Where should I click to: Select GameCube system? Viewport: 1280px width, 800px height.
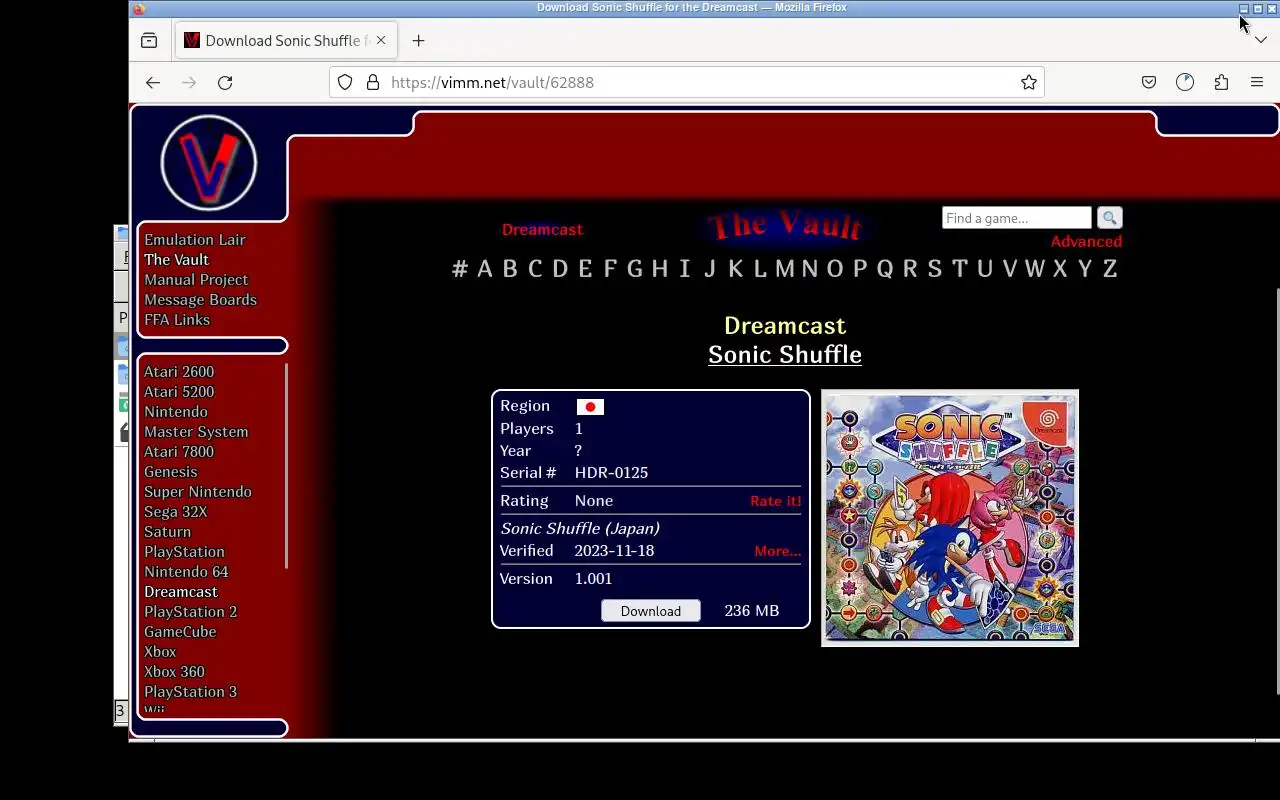coord(180,631)
